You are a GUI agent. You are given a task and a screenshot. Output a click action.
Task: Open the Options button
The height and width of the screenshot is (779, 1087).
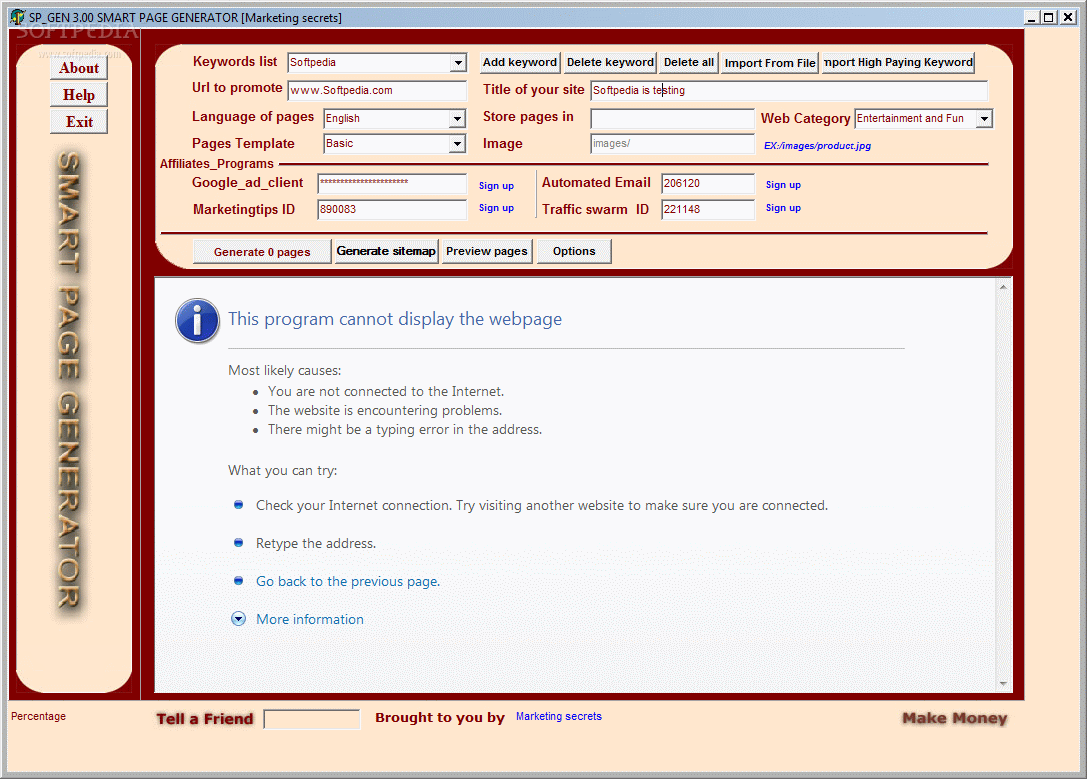(x=574, y=252)
